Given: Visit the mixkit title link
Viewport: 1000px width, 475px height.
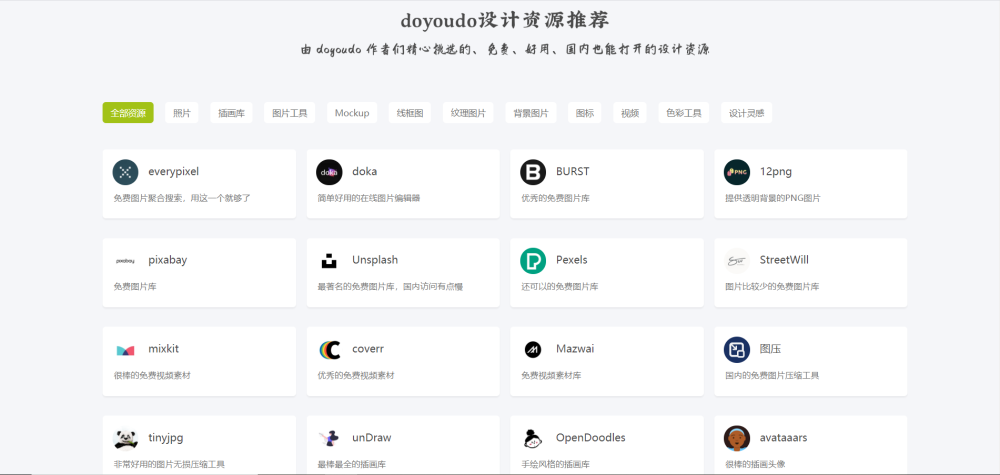Looking at the screenshot, I should 164,349.
